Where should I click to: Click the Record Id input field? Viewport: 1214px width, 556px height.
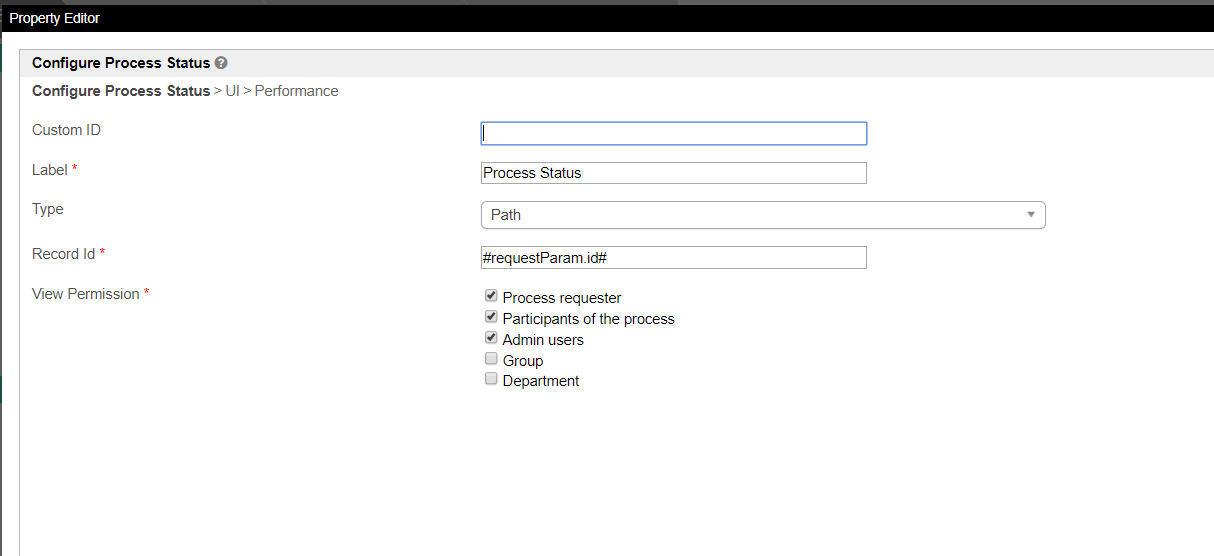673,257
